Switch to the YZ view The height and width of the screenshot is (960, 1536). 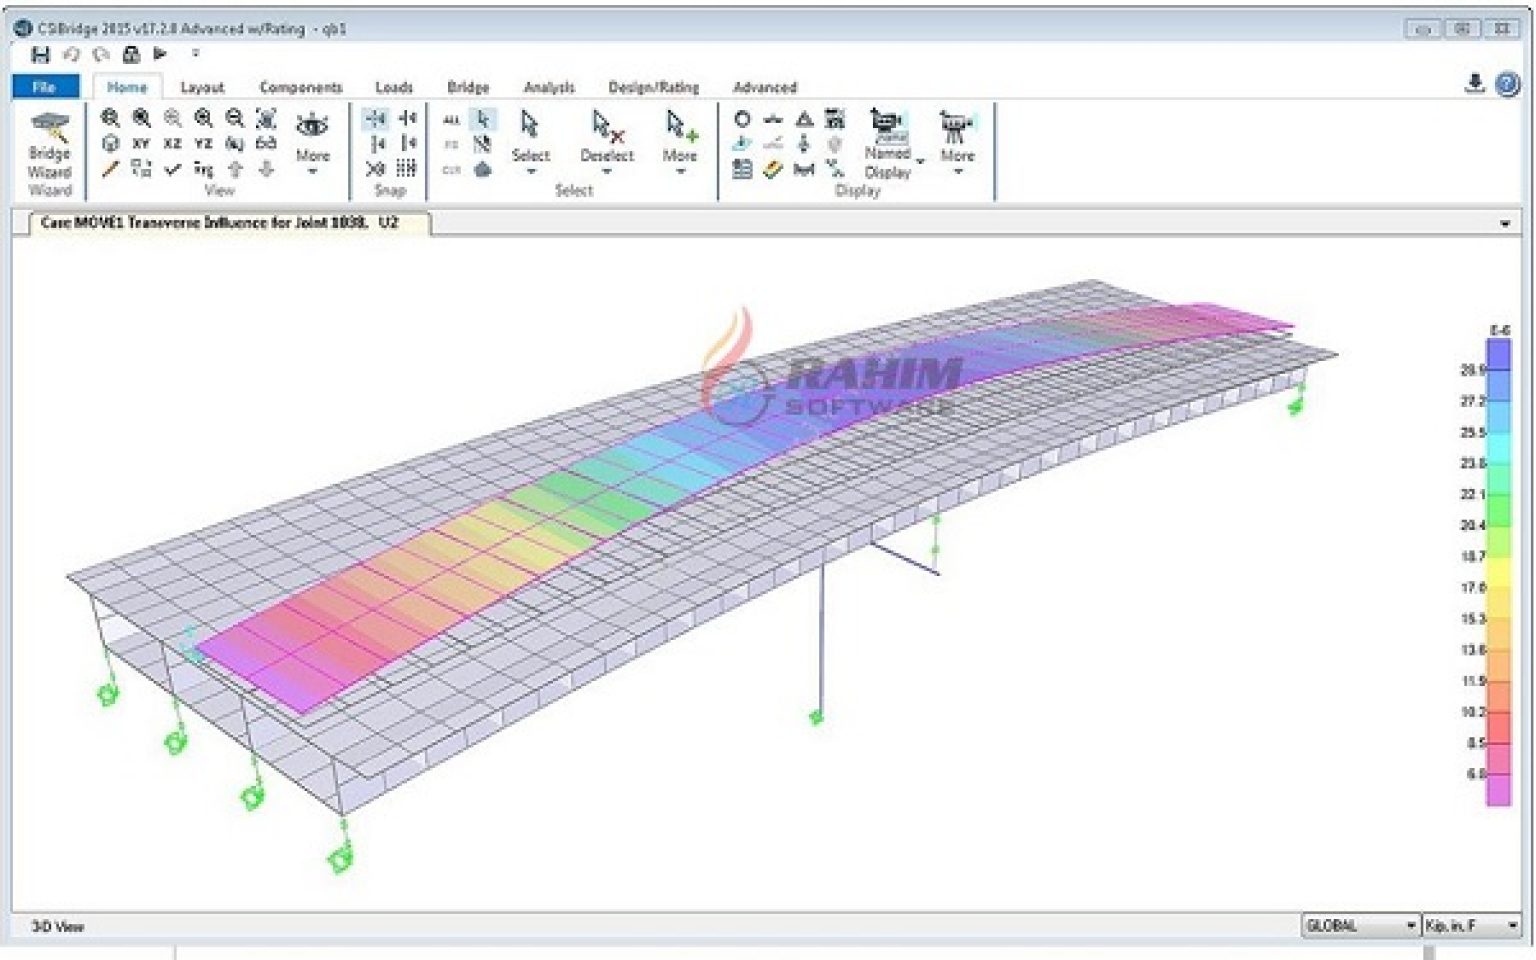pos(202,144)
